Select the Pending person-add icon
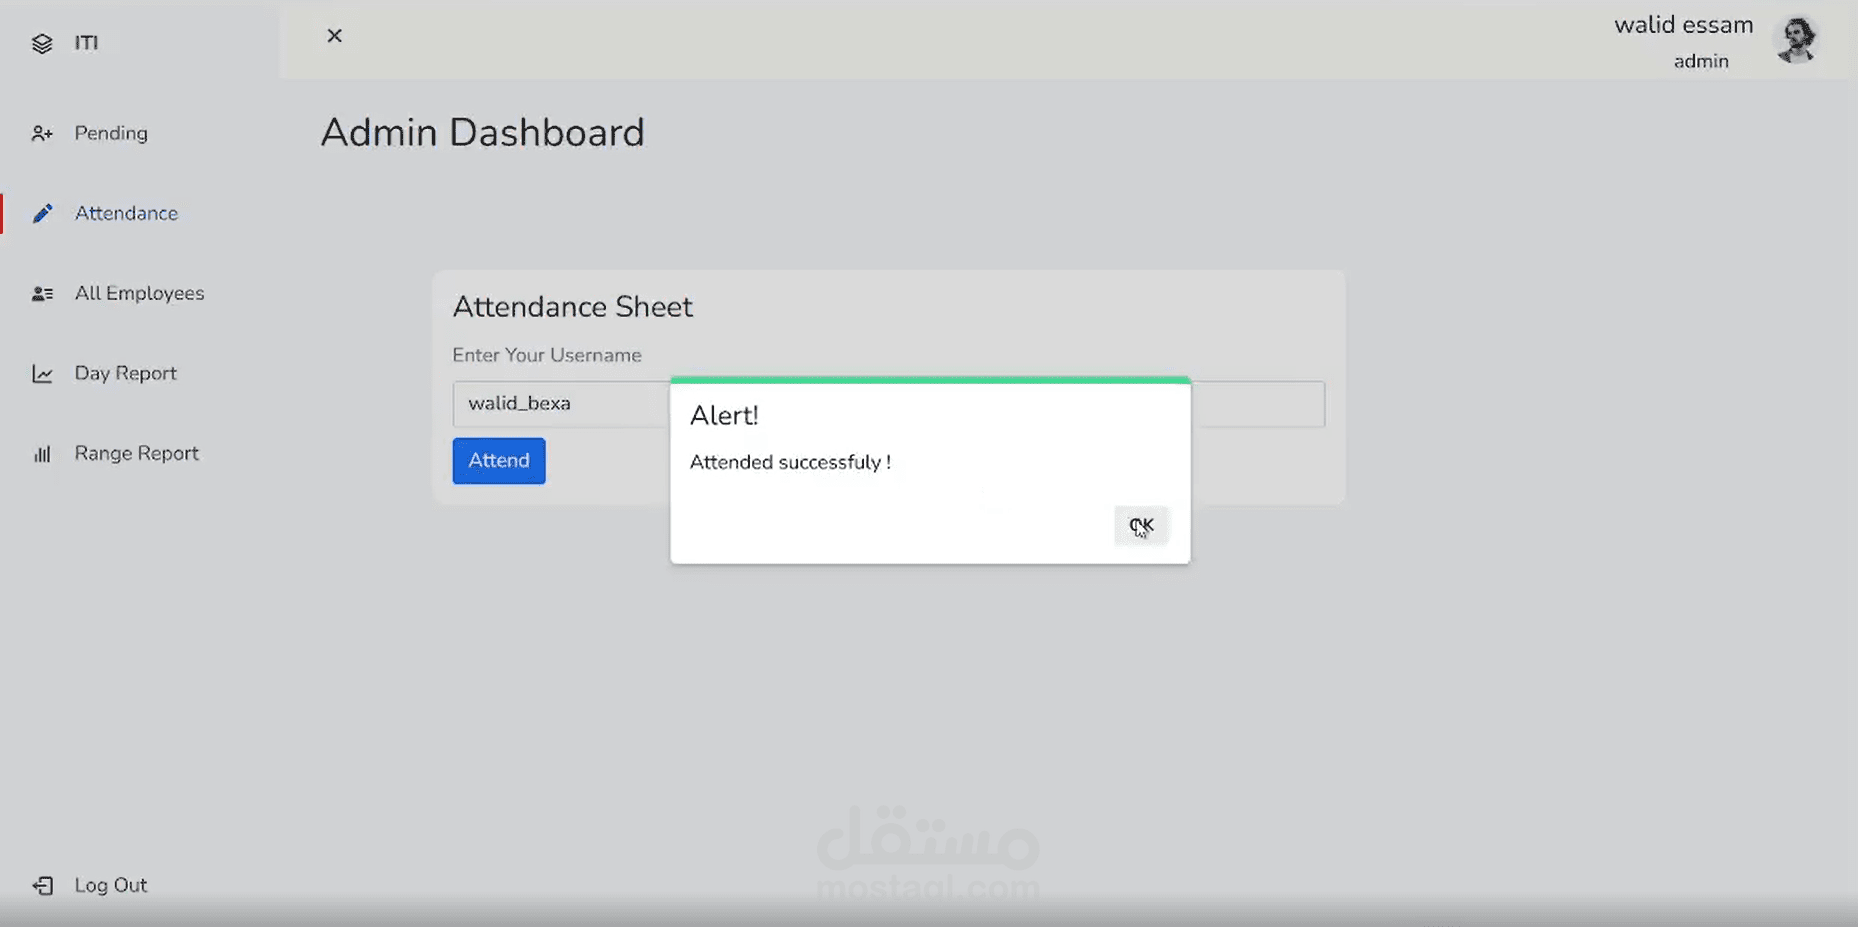This screenshot has width=1858, height=927. pos(42,132)
